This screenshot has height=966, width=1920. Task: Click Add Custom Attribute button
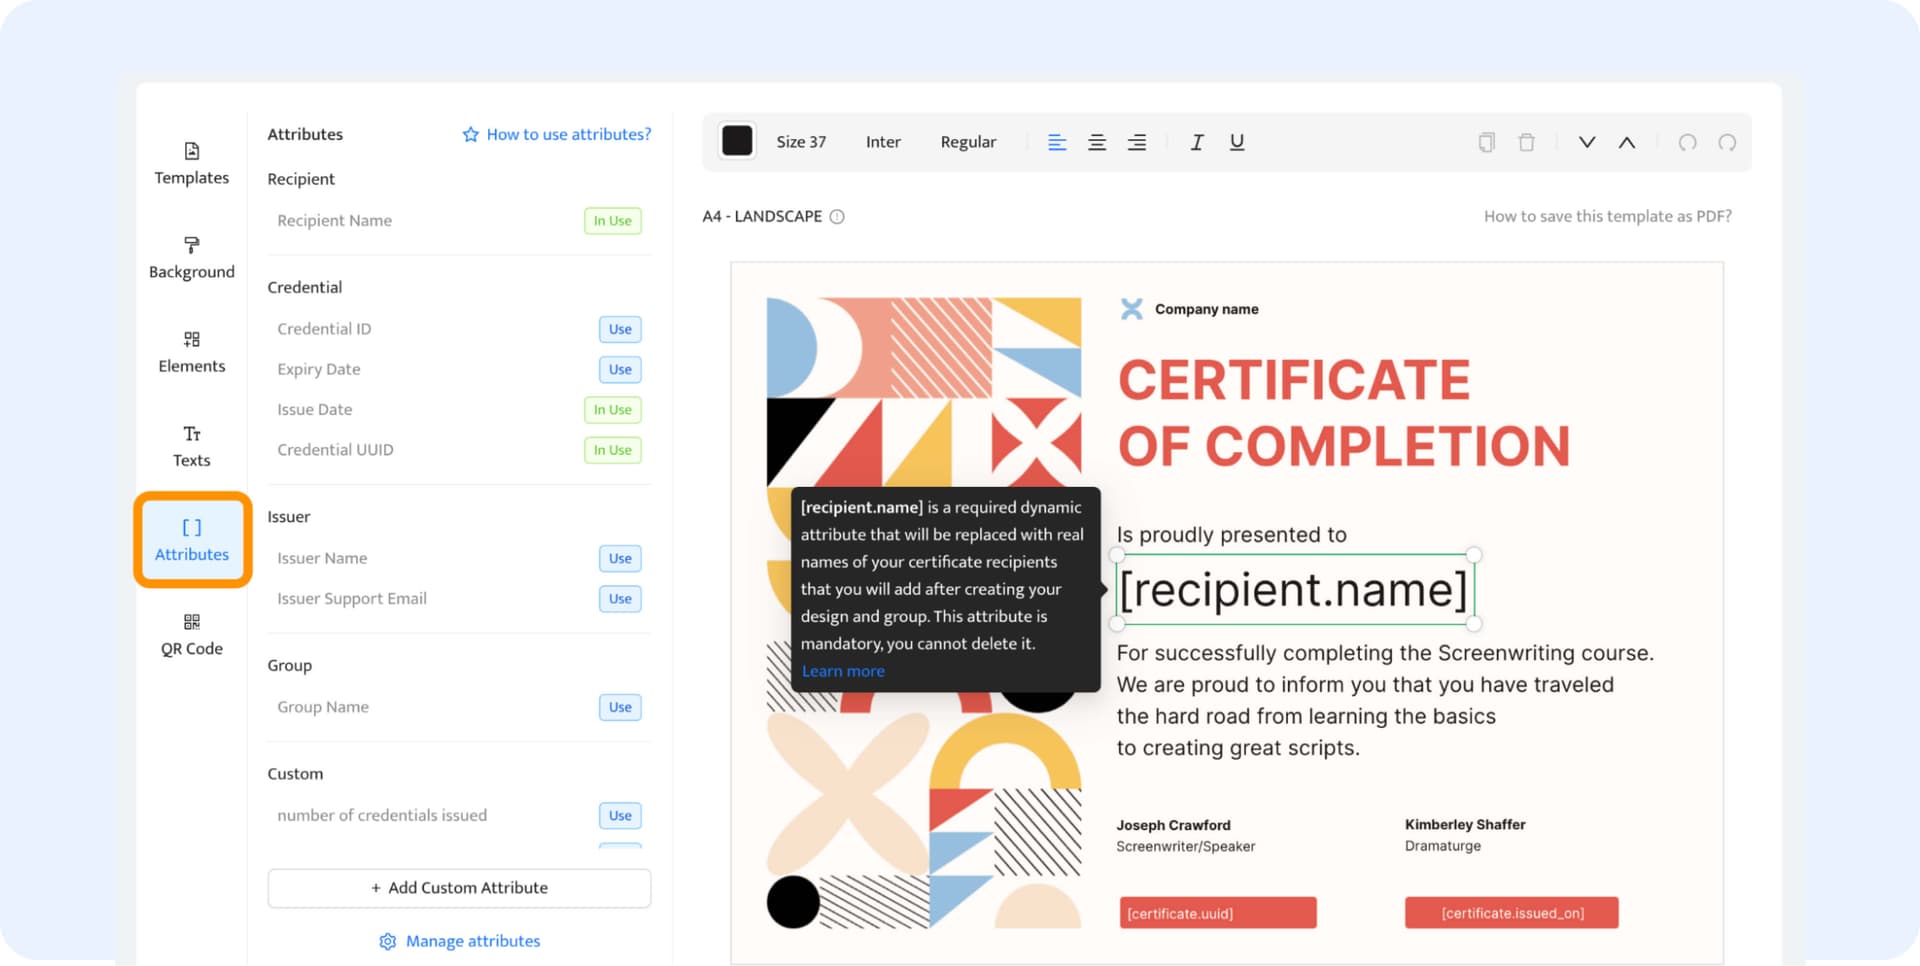pyautogui.click(x=459, y=888)
